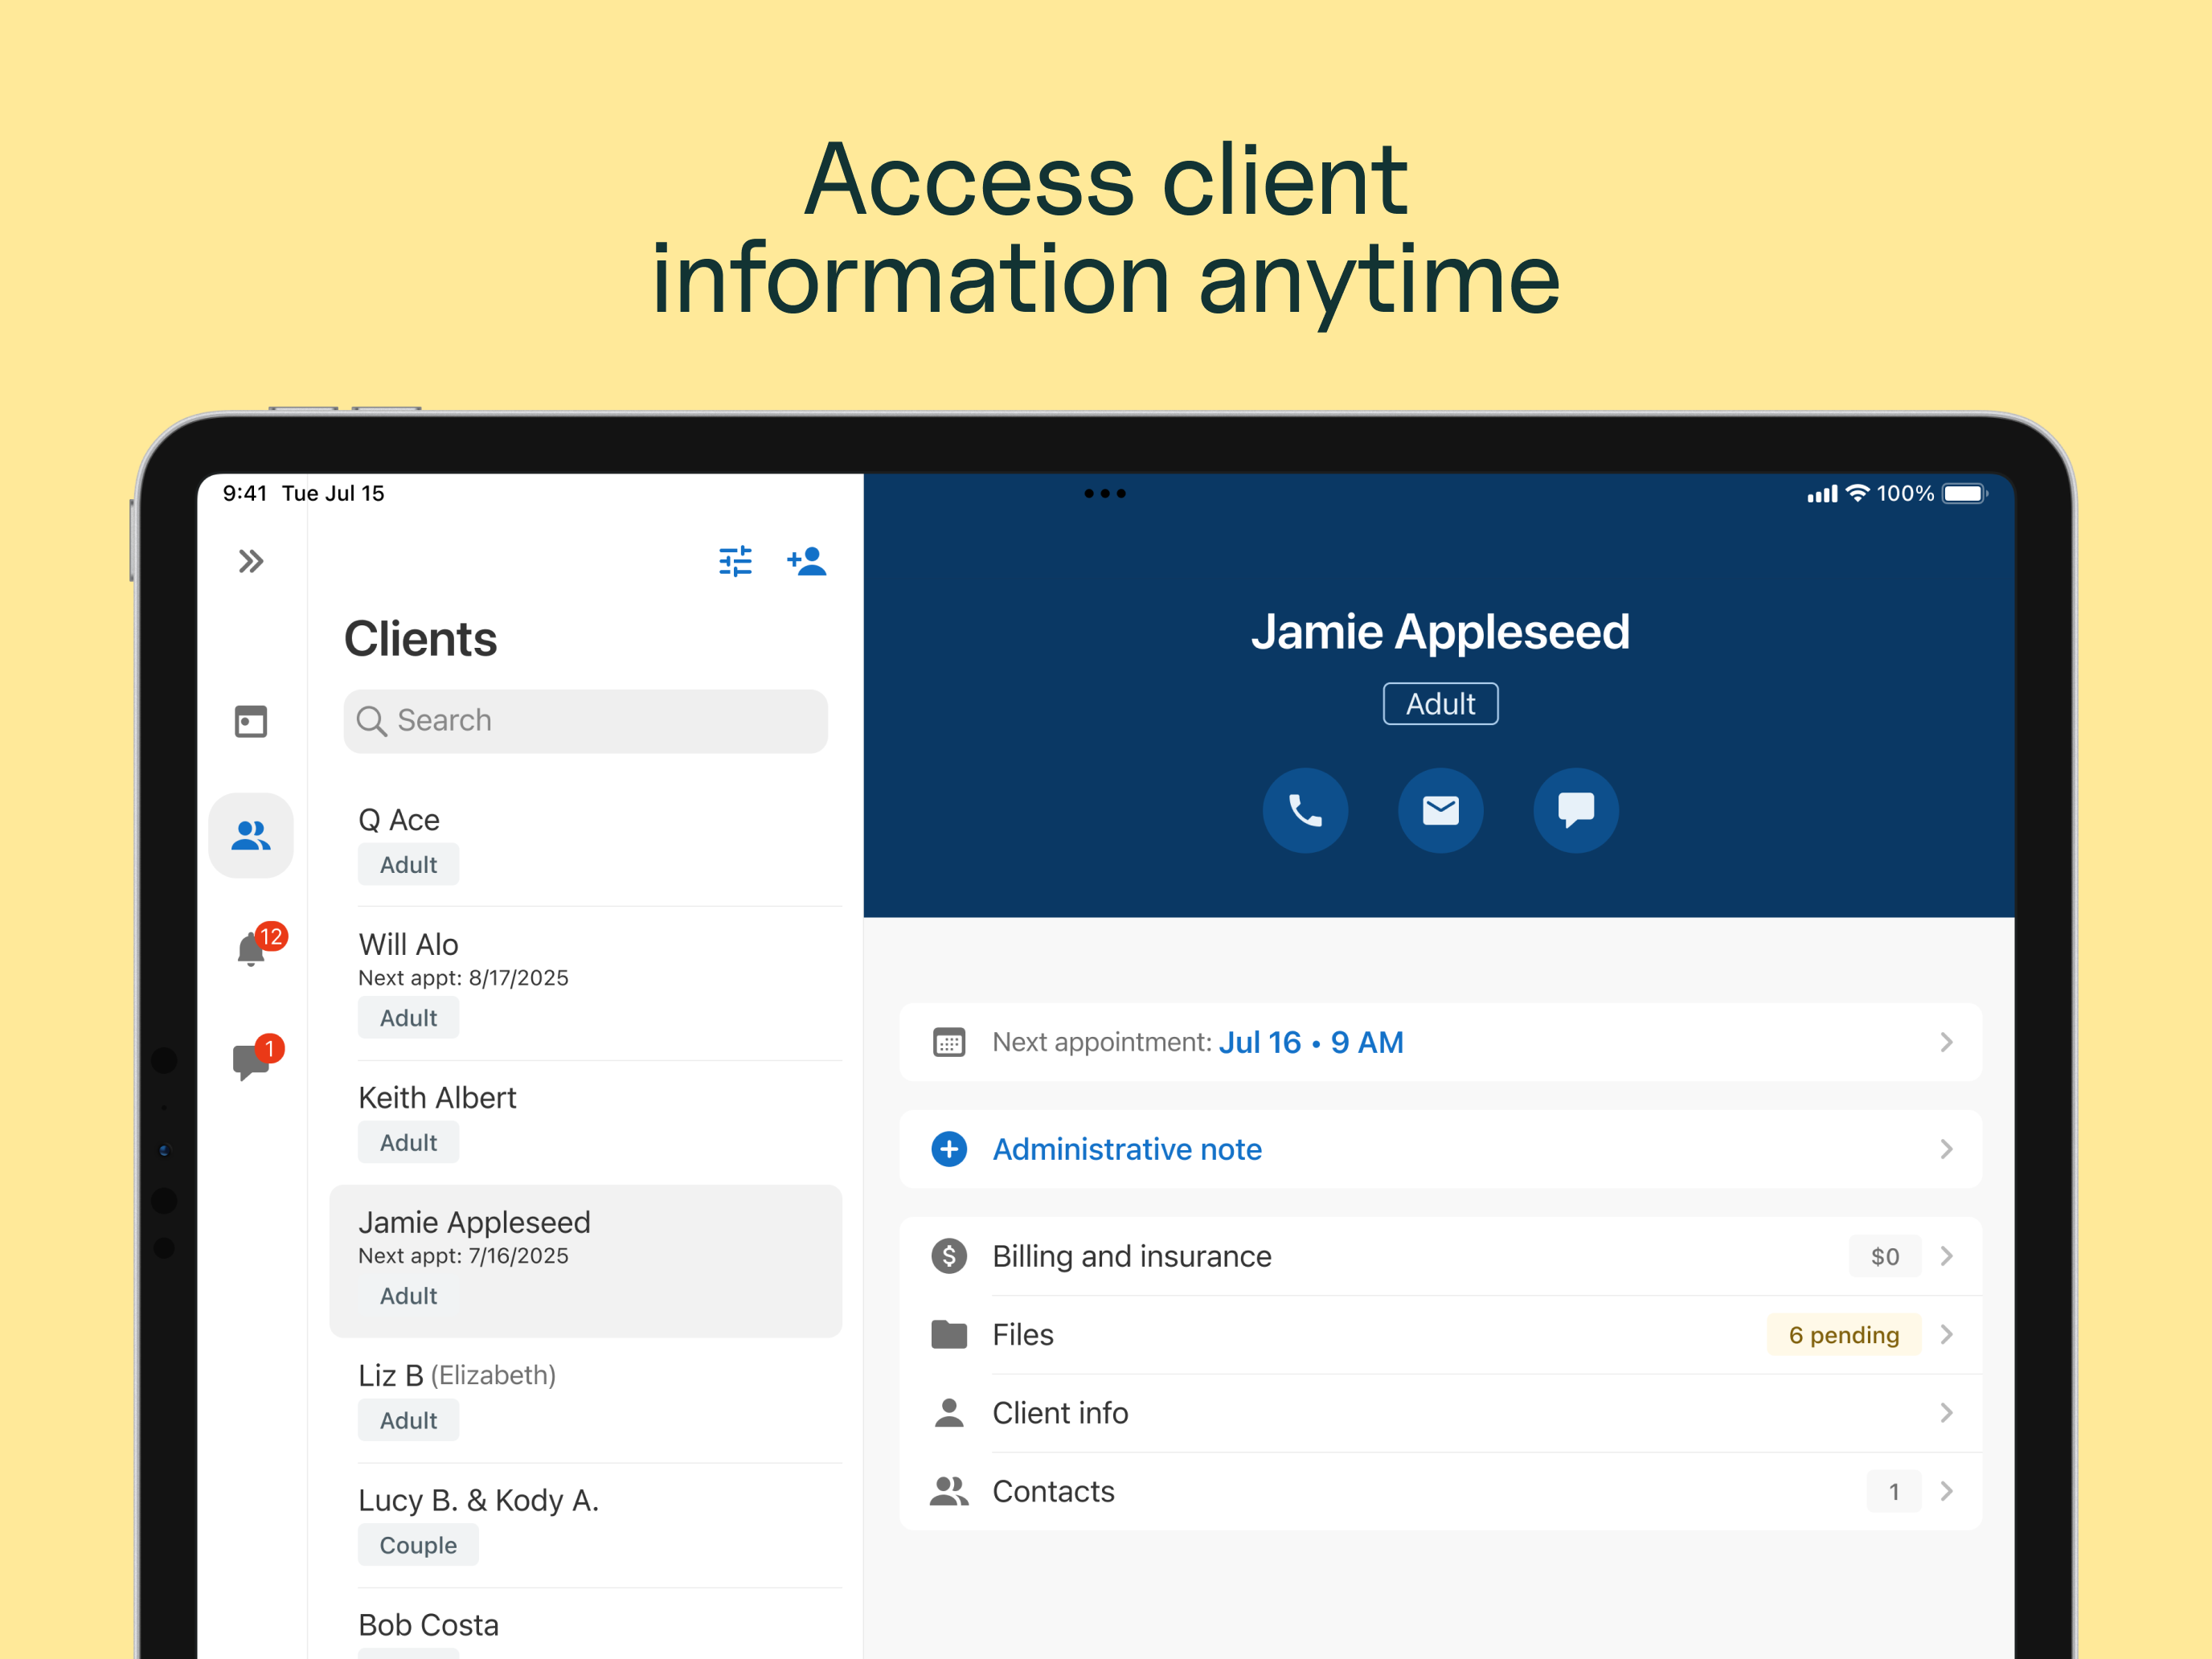The width and height of the screenshot is (2212, 1659).
Task: Tap the Jul 16 • 9 AM link
Action: point(1311,1042)
